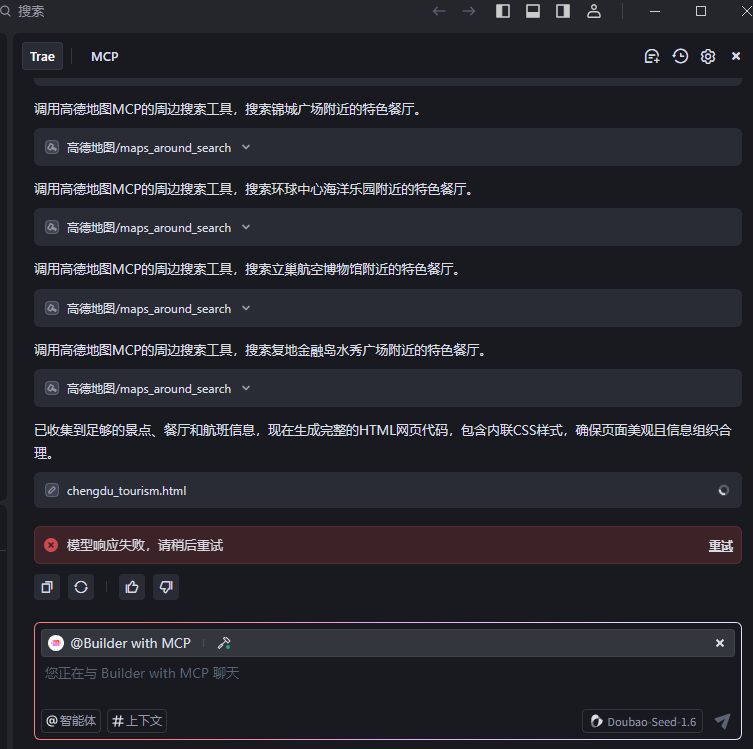The image size is (753, 749).
Task: Open the Doubao-Seed-1.6 model selector
Action: click(x=643, y=721)
